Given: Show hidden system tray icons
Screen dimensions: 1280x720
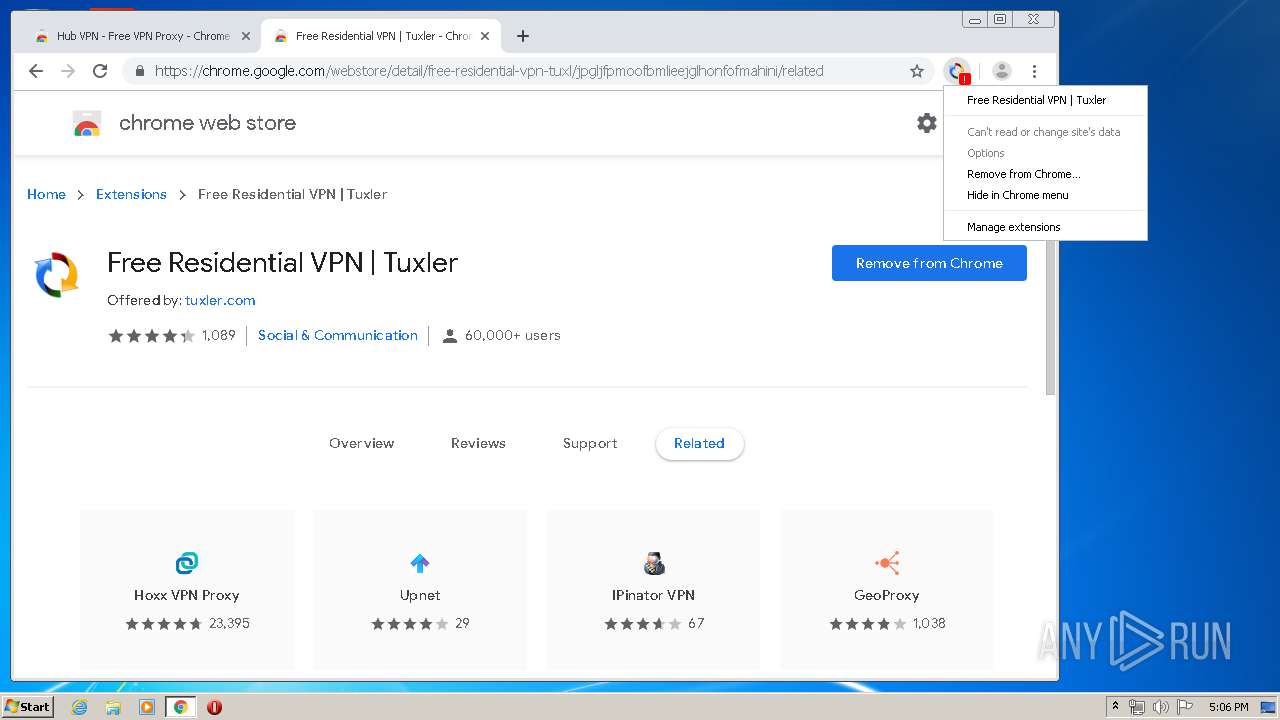Looking at the screenshot, I should coord(1115,707).
